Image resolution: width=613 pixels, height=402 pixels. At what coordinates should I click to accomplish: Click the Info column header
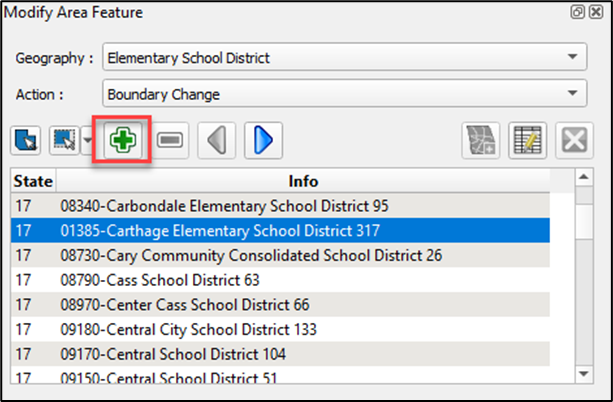(x=303, y=181)
